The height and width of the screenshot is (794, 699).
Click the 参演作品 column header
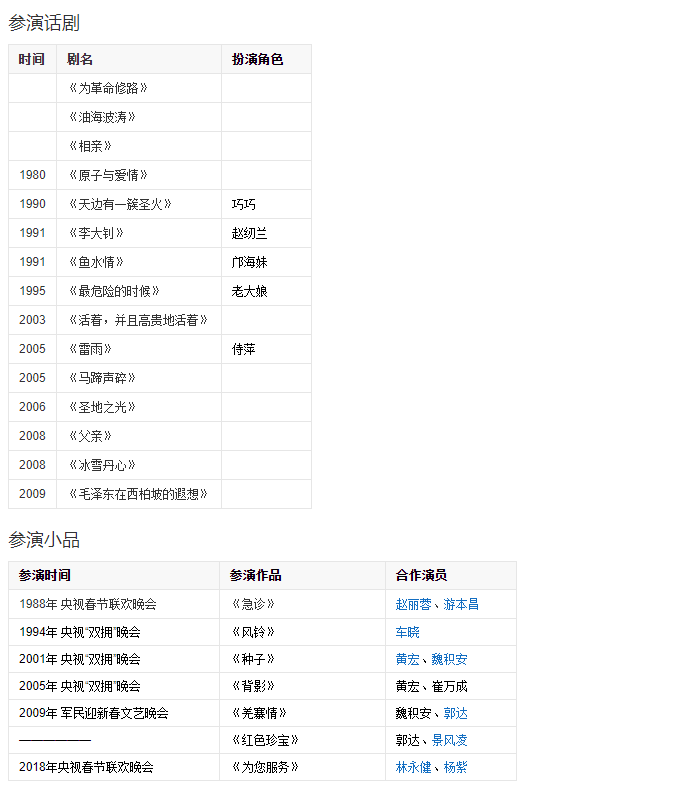click(255, 575)
